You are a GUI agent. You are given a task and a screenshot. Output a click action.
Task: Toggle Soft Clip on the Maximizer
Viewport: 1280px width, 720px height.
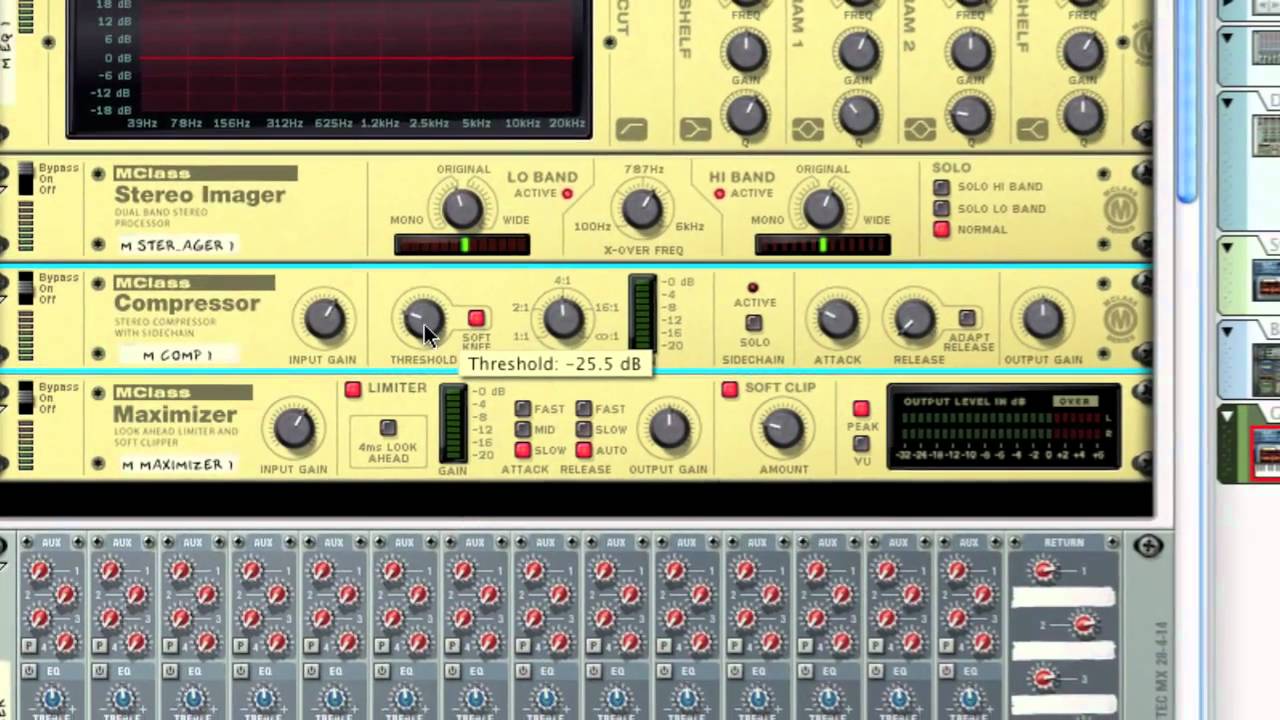click(729, 389)
